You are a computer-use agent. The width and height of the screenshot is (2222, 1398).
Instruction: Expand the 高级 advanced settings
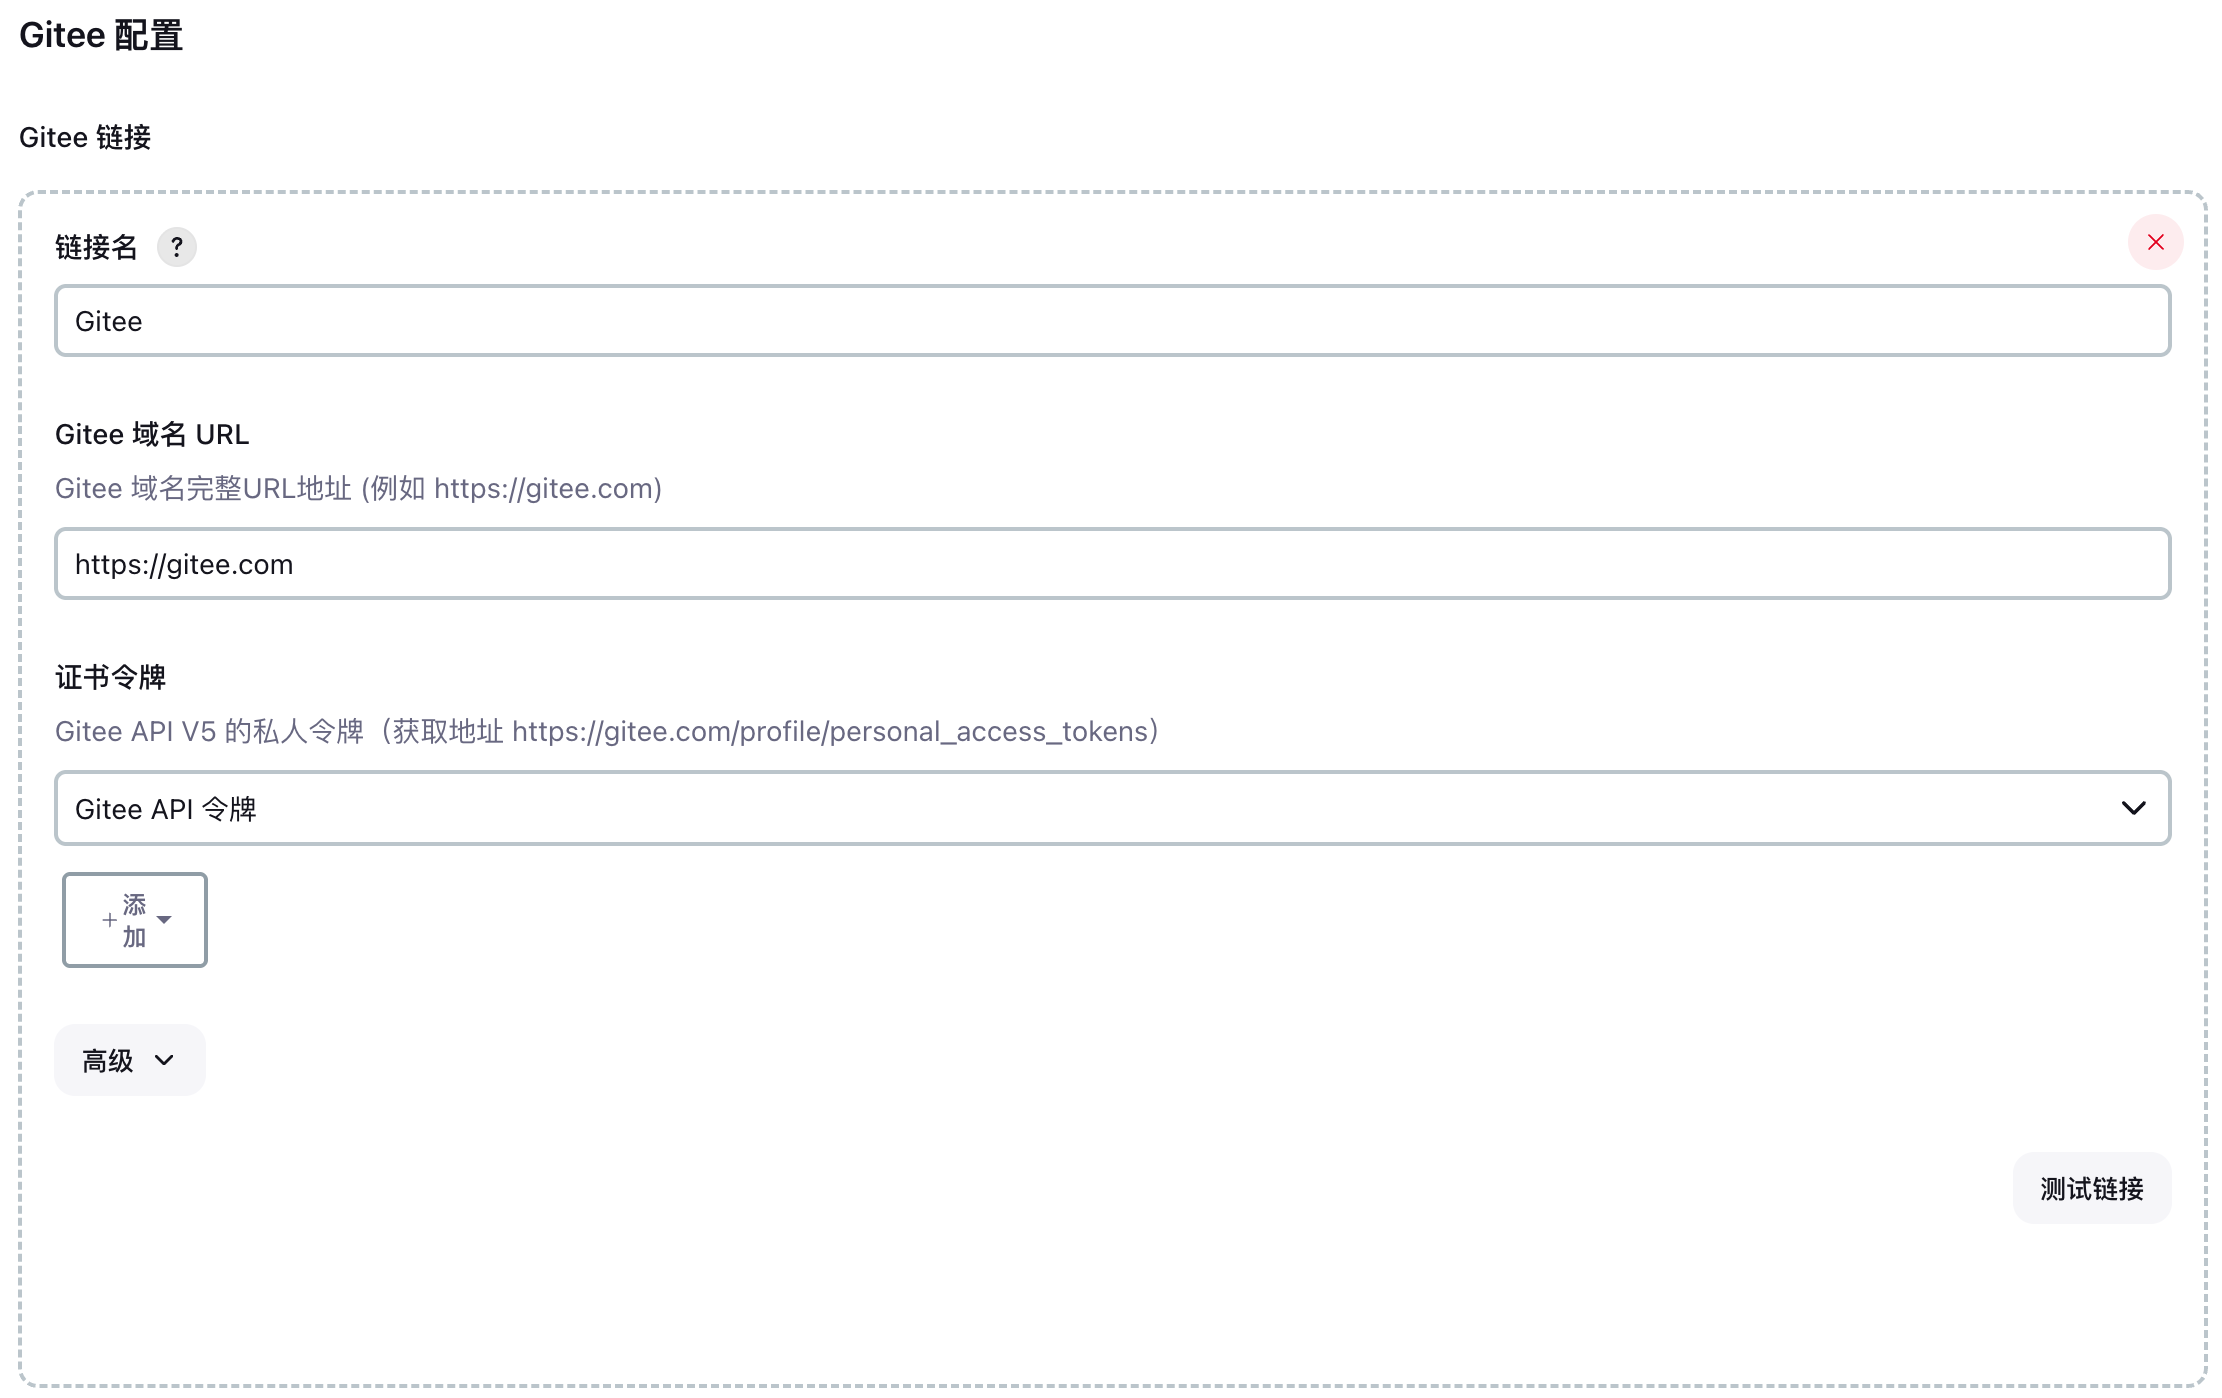[130, 1060]
